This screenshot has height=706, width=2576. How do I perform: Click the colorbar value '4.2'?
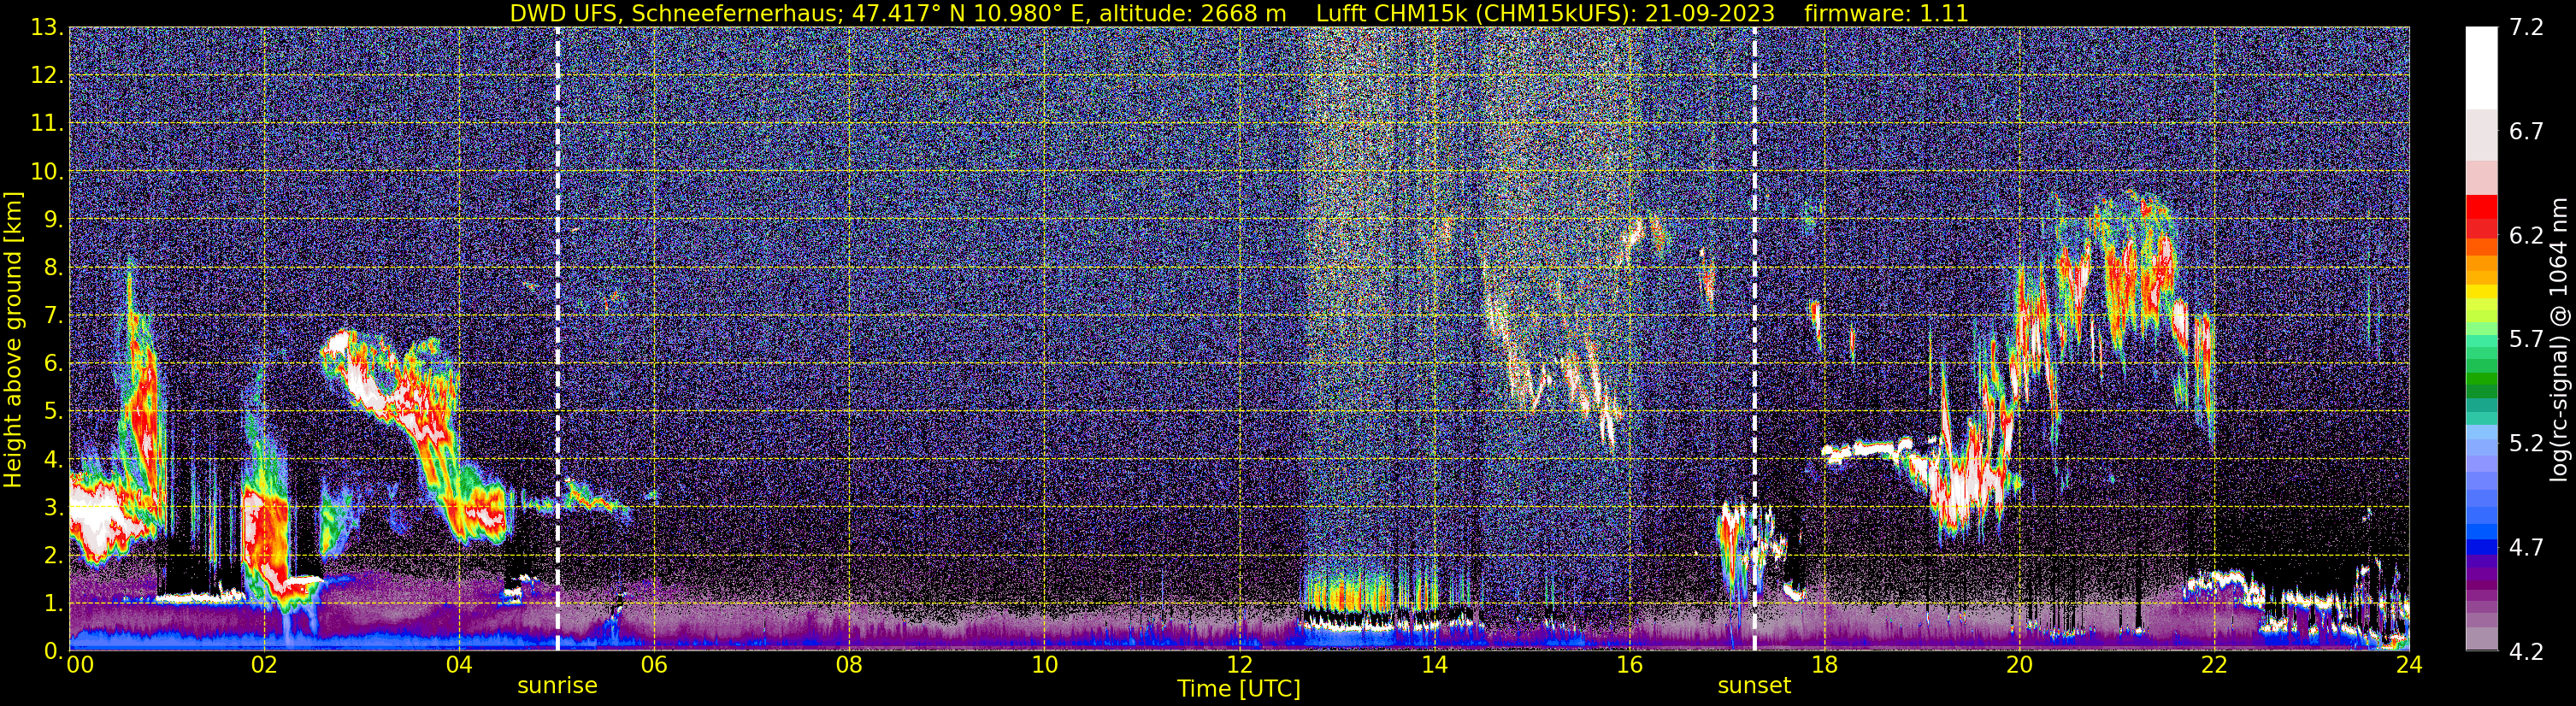tap(2526, 651)
